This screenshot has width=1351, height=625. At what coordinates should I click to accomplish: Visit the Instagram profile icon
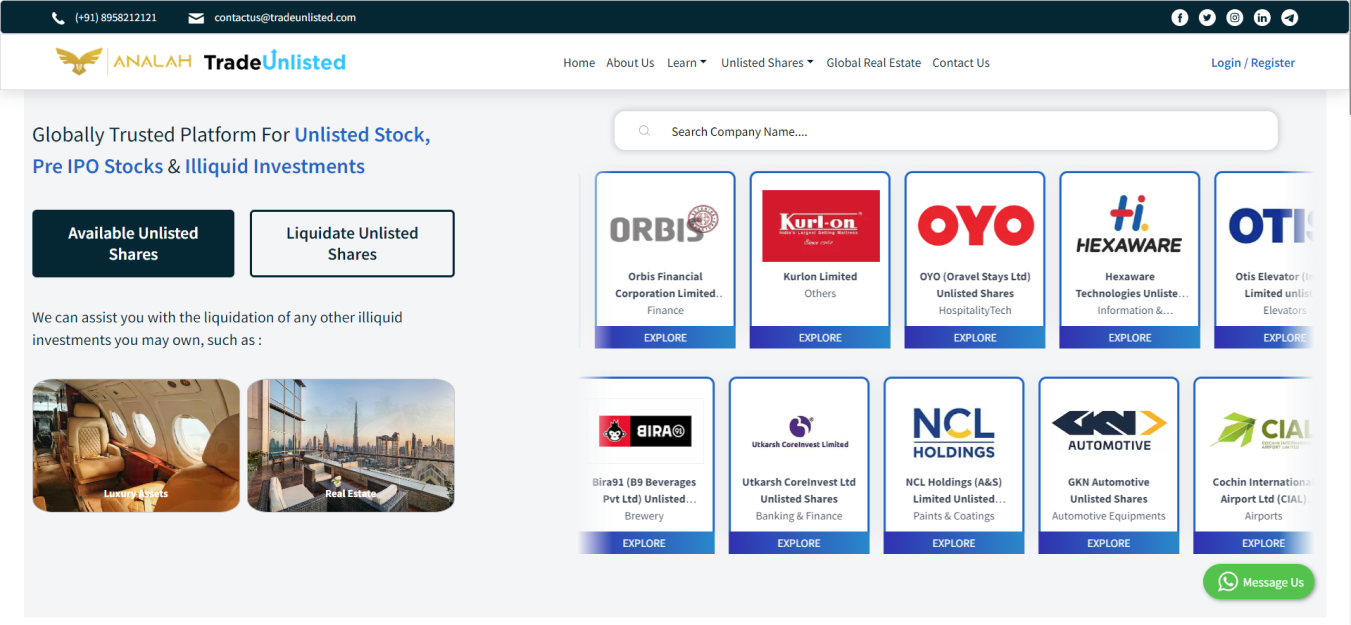pos(1234,17)
